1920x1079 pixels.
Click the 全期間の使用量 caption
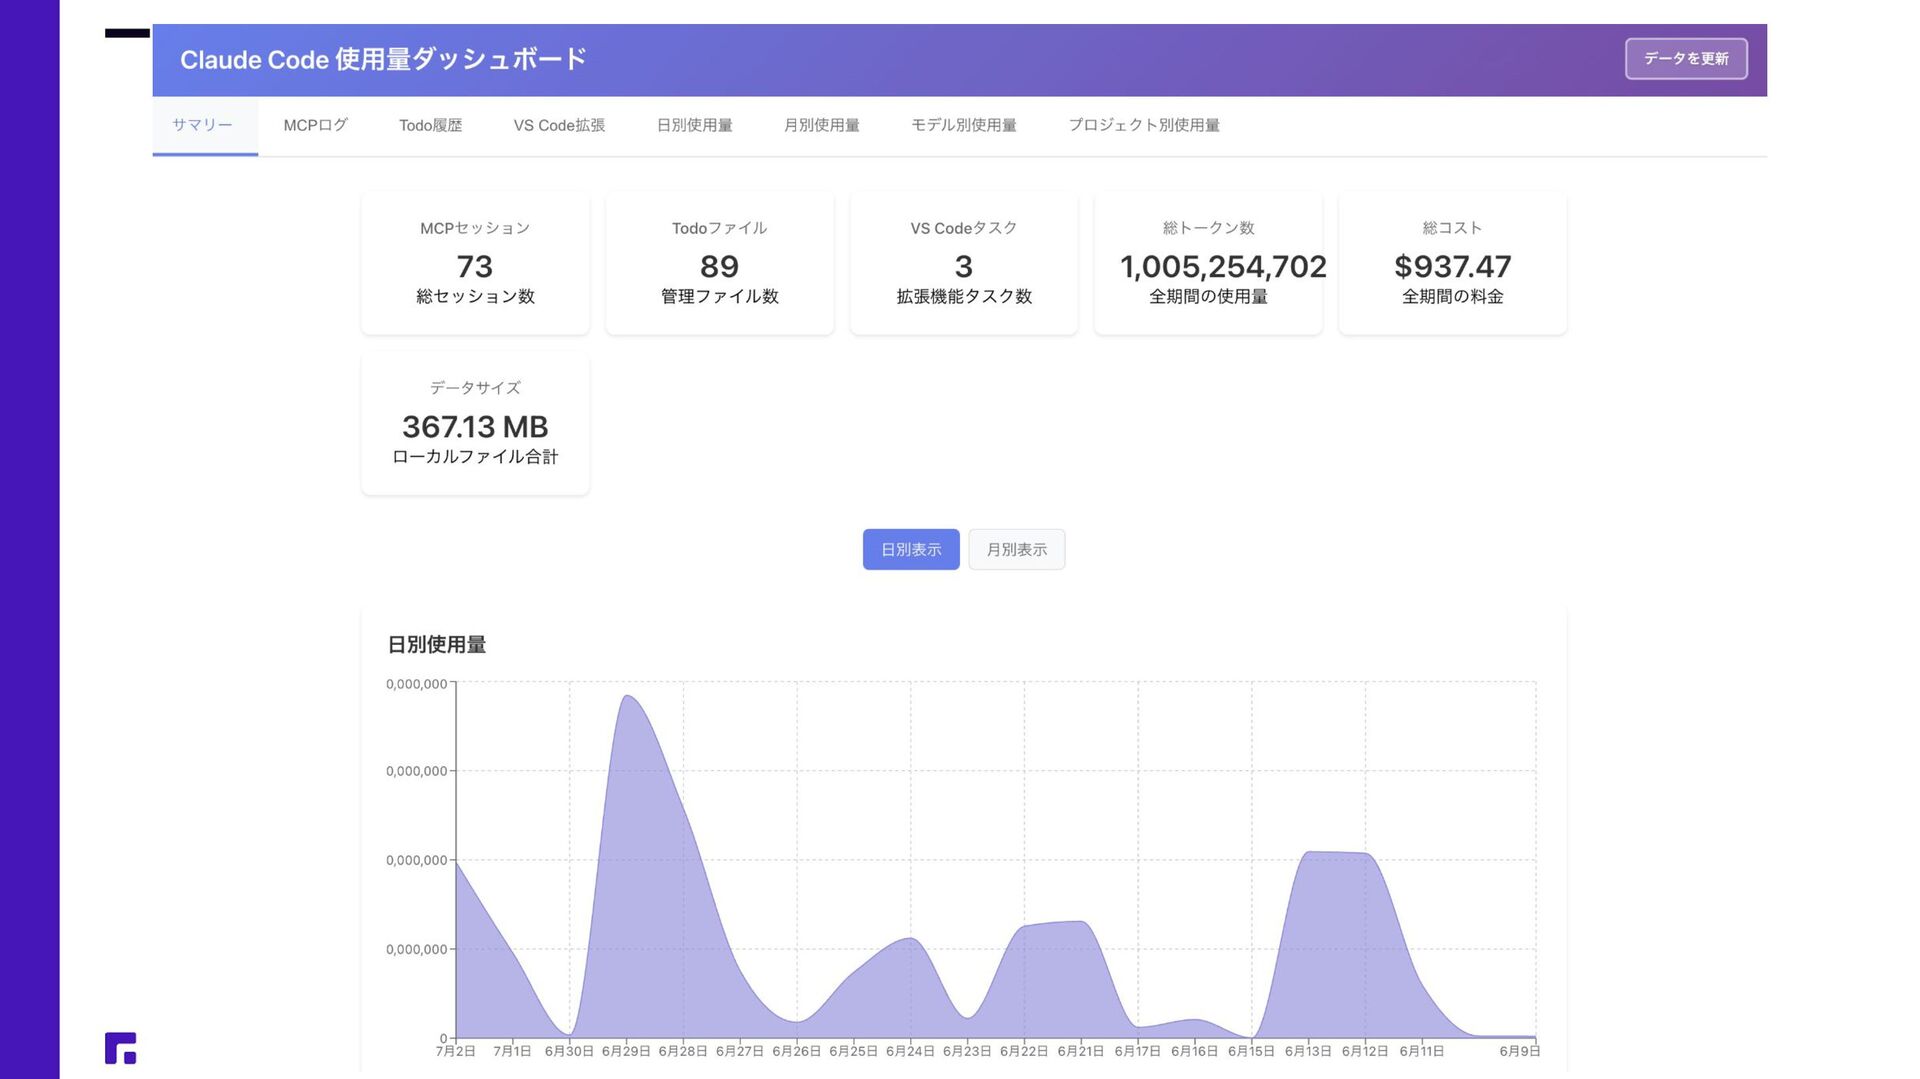click(x=1208, y=296)
